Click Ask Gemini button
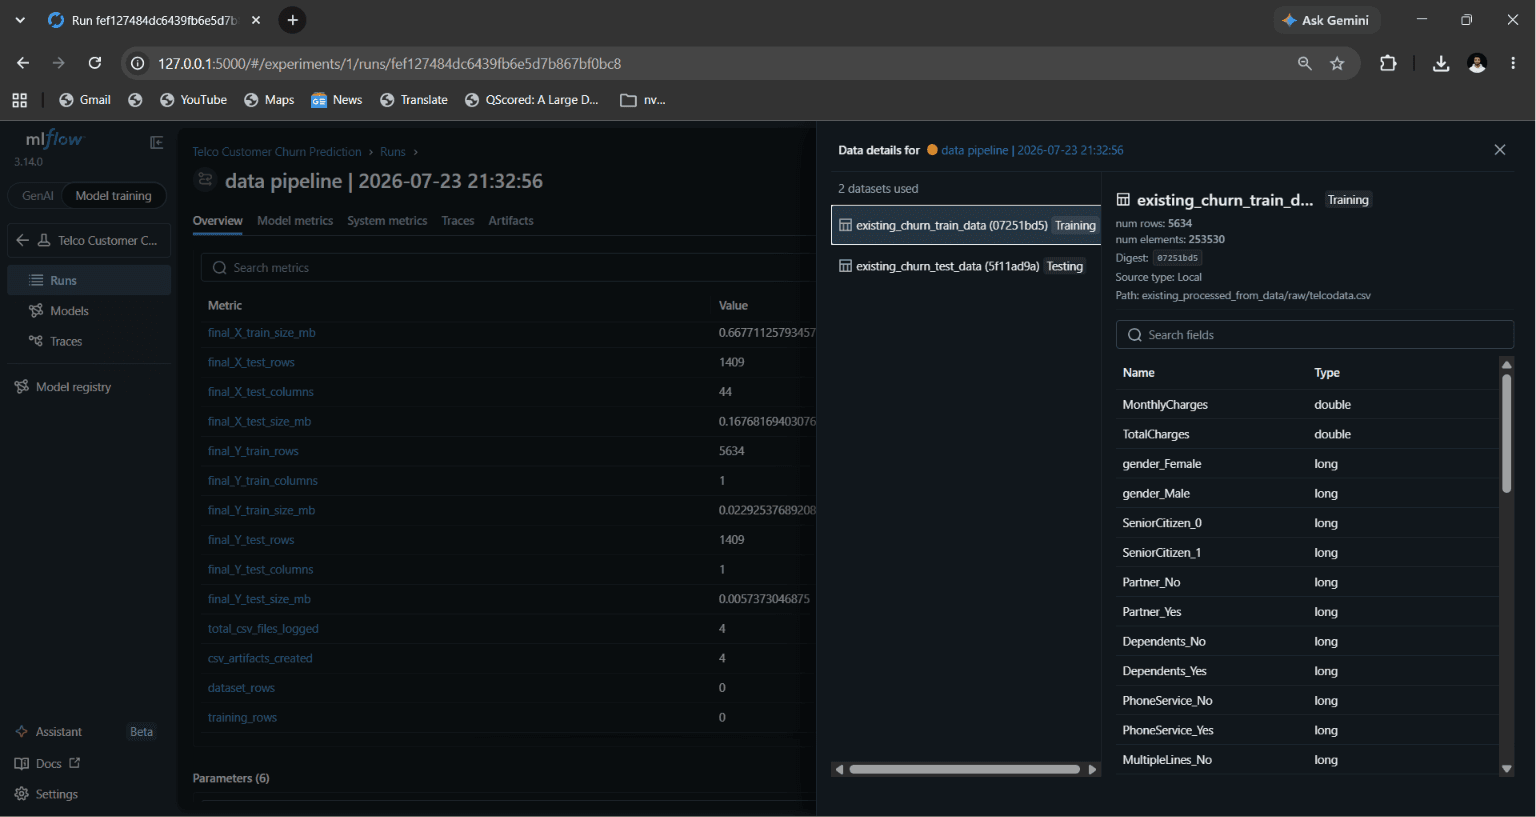 click(x=1326, y=20)
